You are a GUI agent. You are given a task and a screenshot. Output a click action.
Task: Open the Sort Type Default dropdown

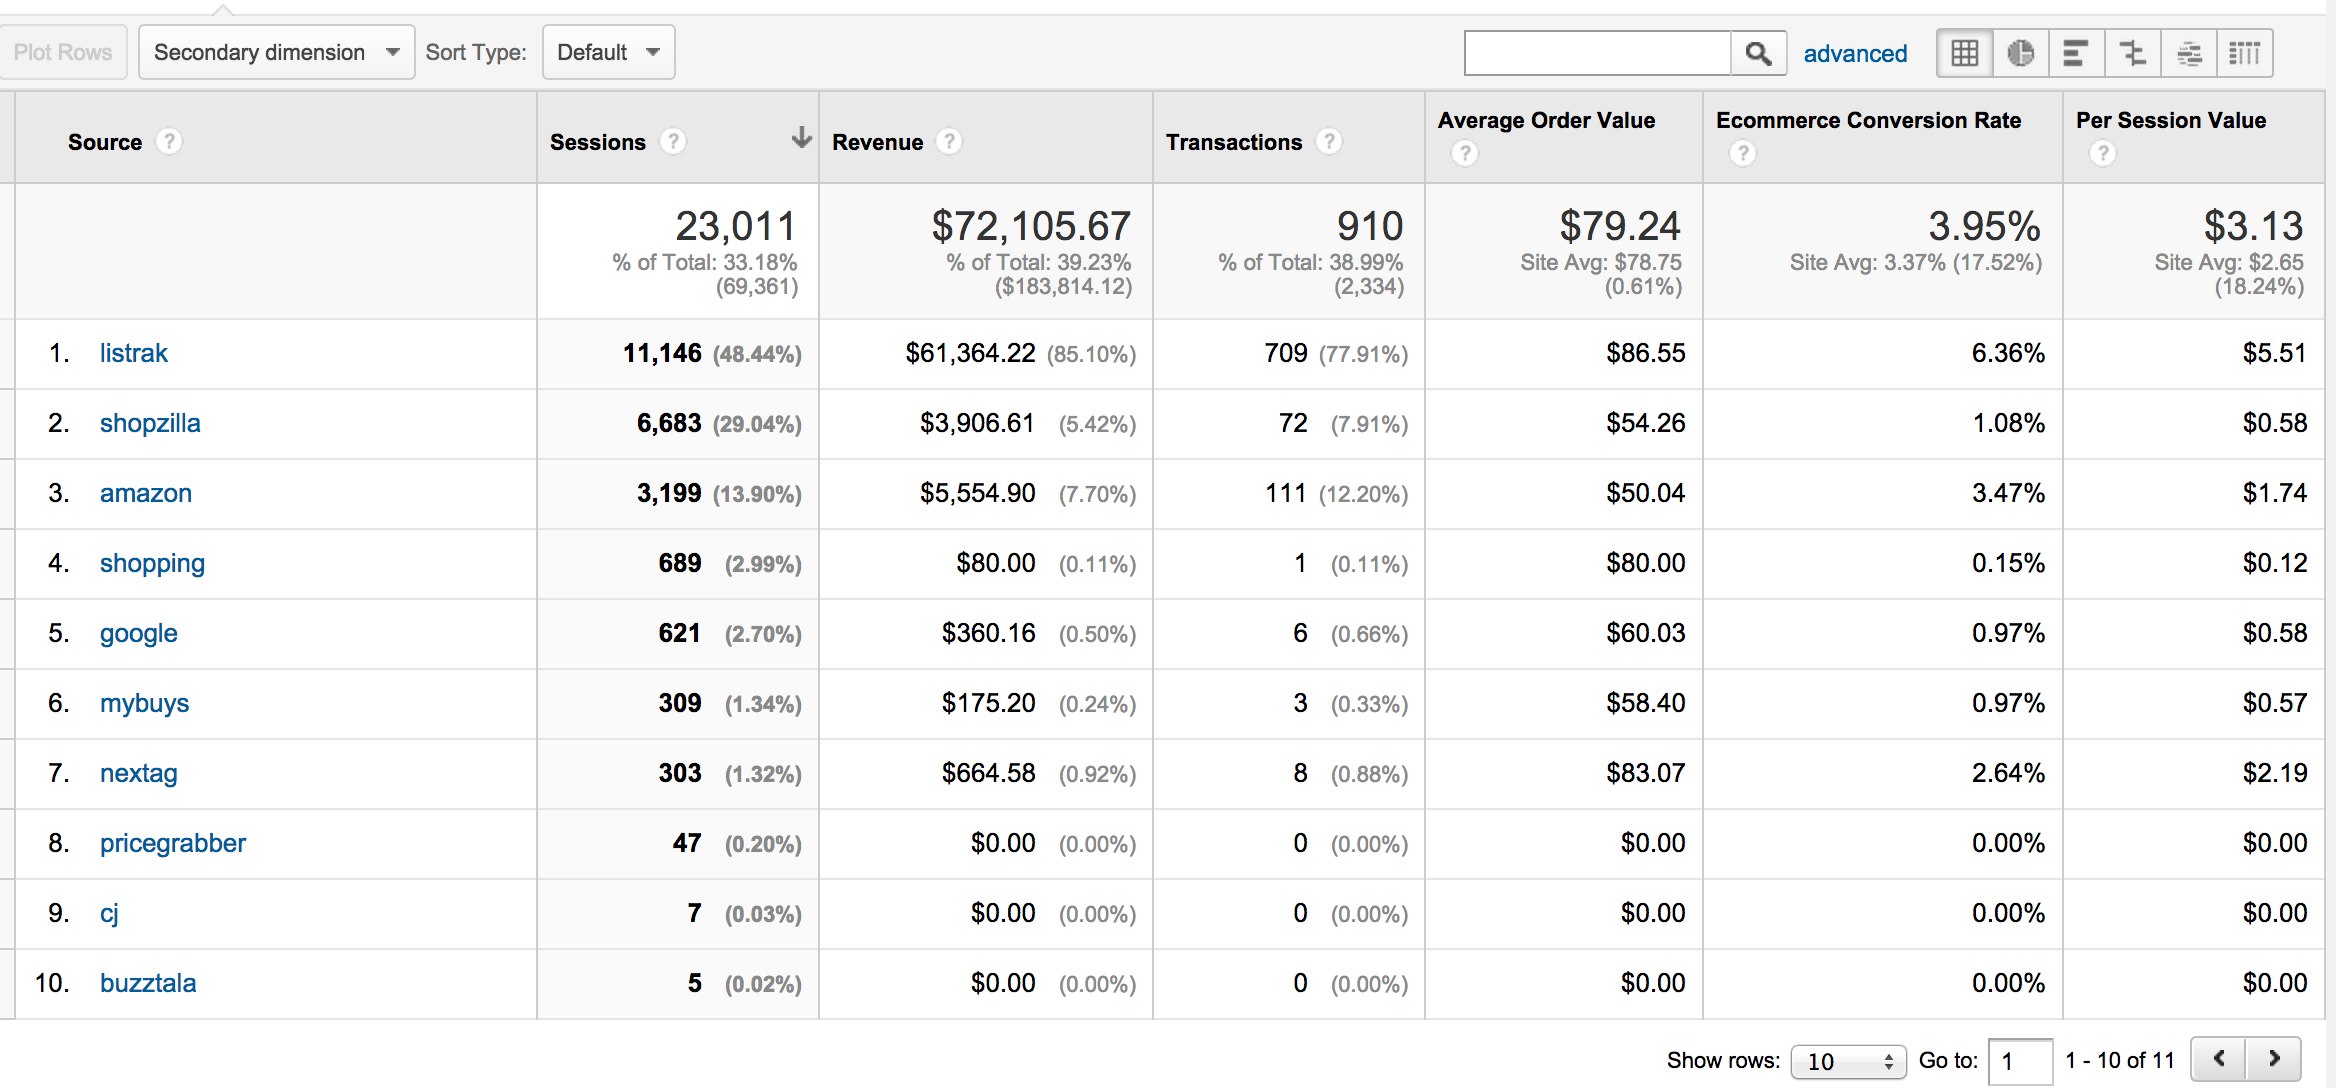(608, 52)
